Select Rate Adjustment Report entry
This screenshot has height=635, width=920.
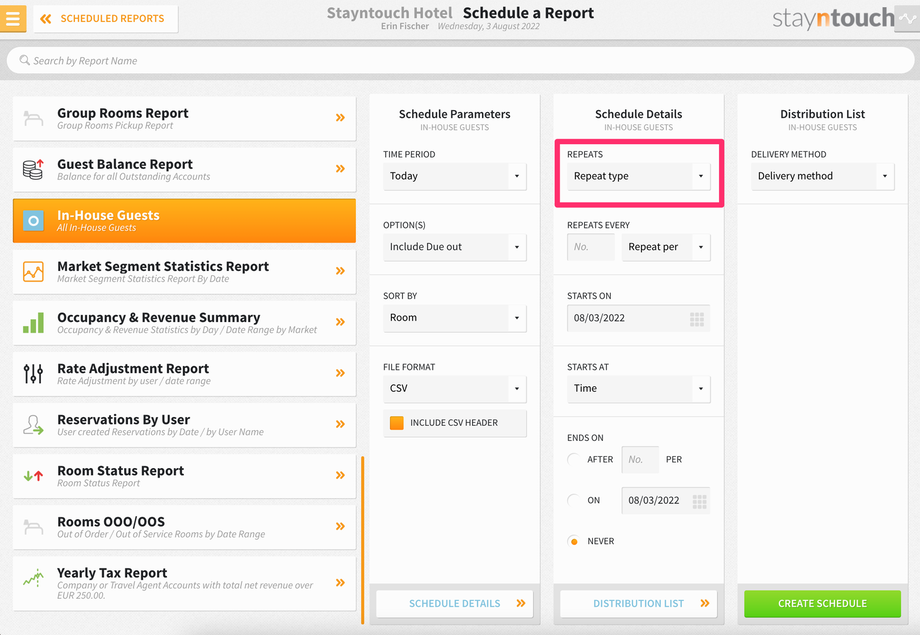click(184, 374)
